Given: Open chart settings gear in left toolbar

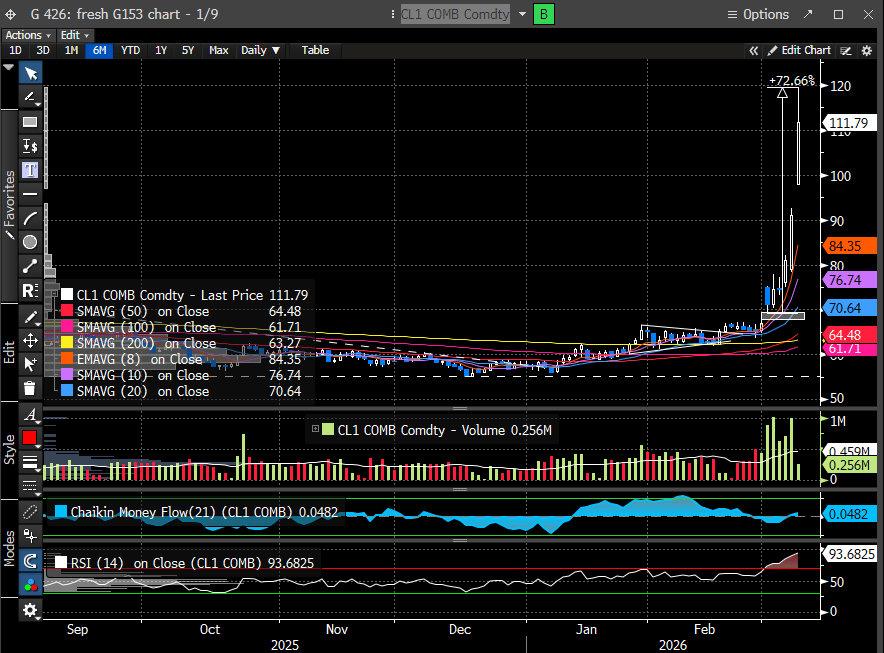Looking at the screenshot, I should click(x=30, y=609).
